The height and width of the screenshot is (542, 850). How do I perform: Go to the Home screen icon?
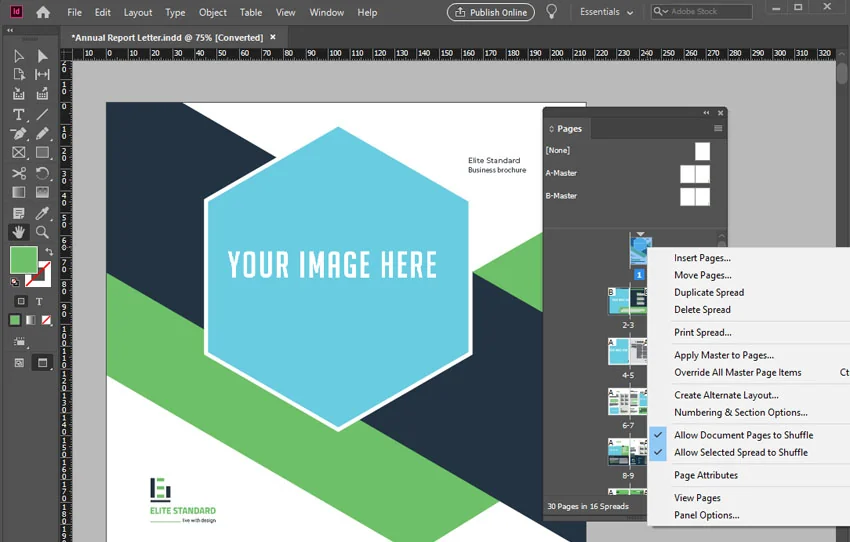click(x=43, y=12)
